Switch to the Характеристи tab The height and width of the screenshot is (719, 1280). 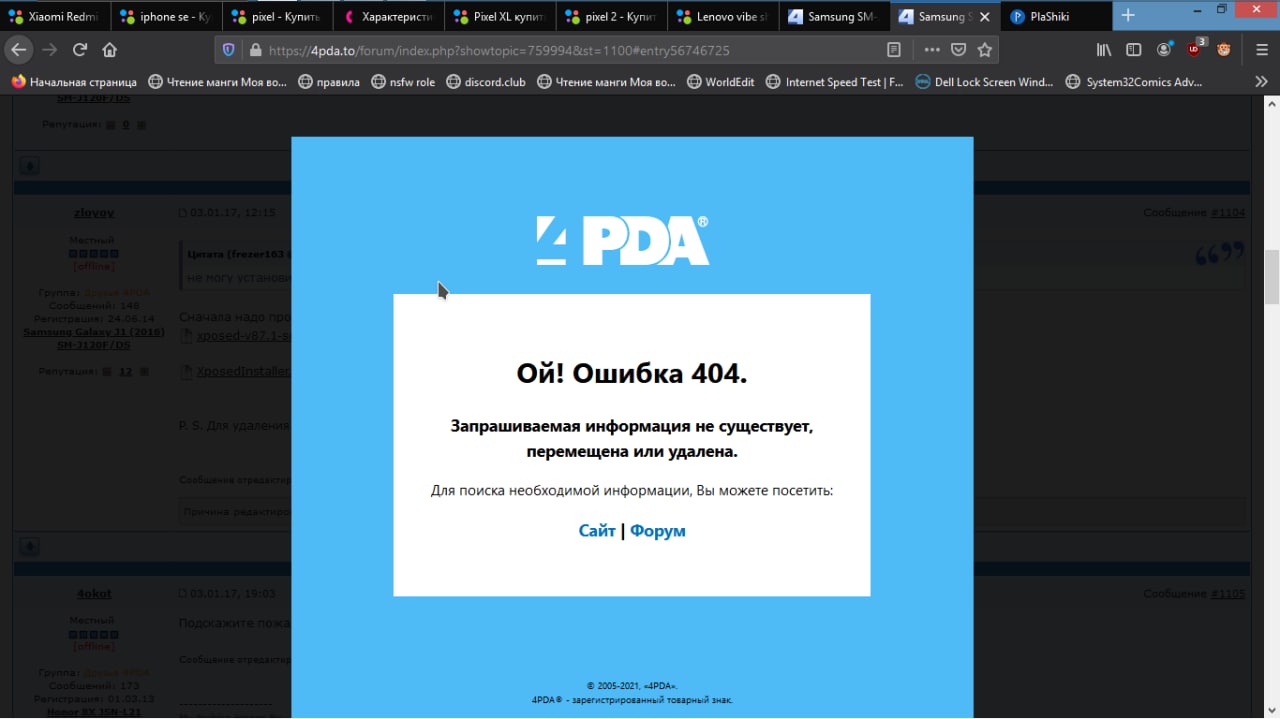(389, 16)
